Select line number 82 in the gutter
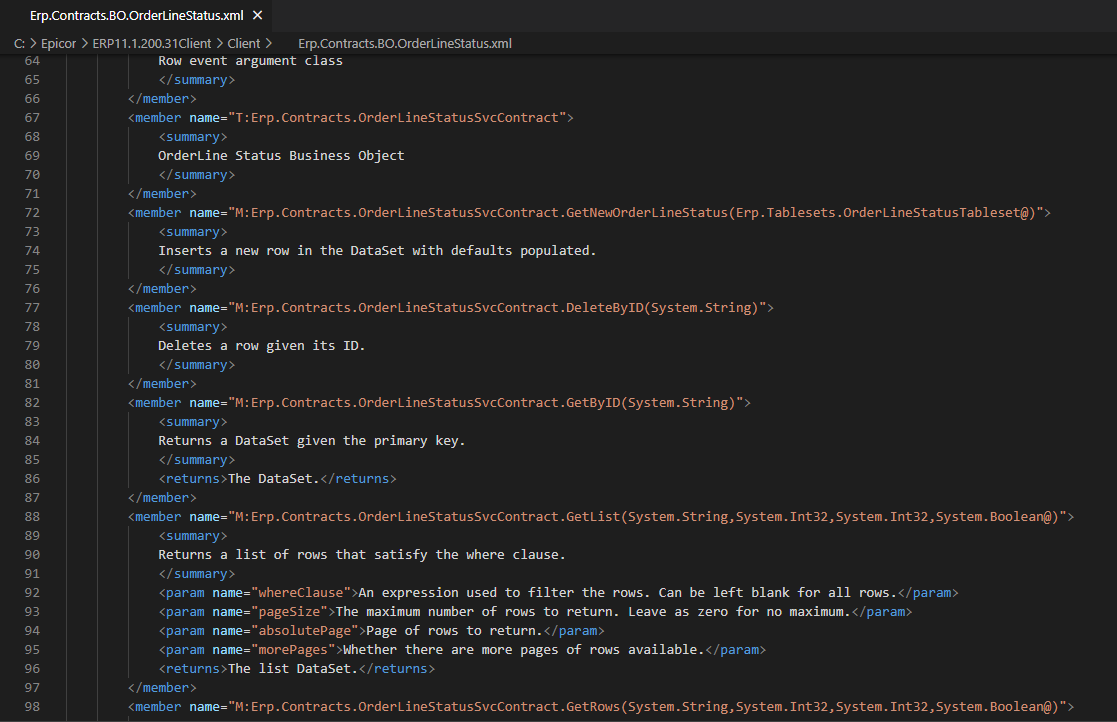The width and height of the screenshot is (1117, 722). pos(32,402)
